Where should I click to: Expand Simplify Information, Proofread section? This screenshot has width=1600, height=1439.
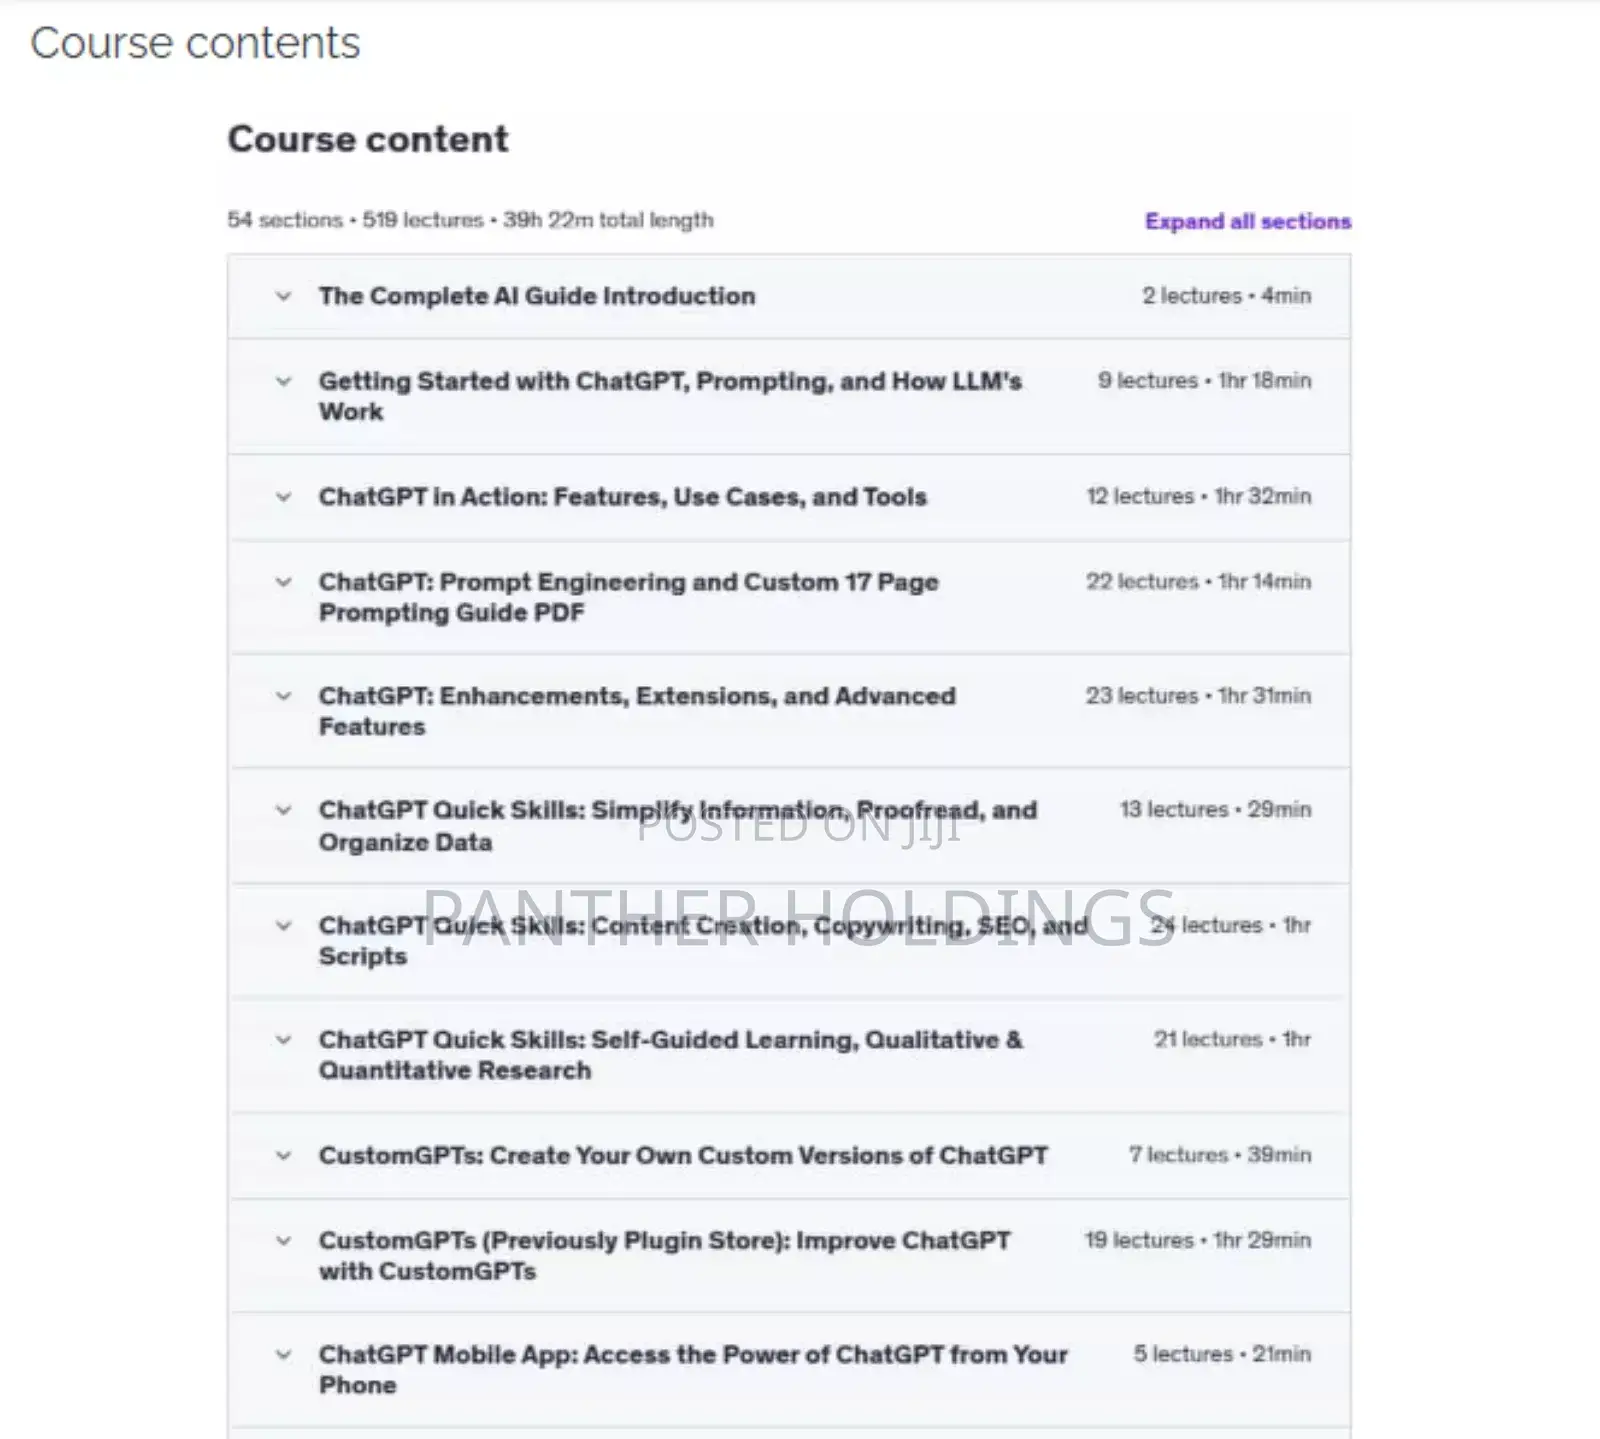coord(678,825)
